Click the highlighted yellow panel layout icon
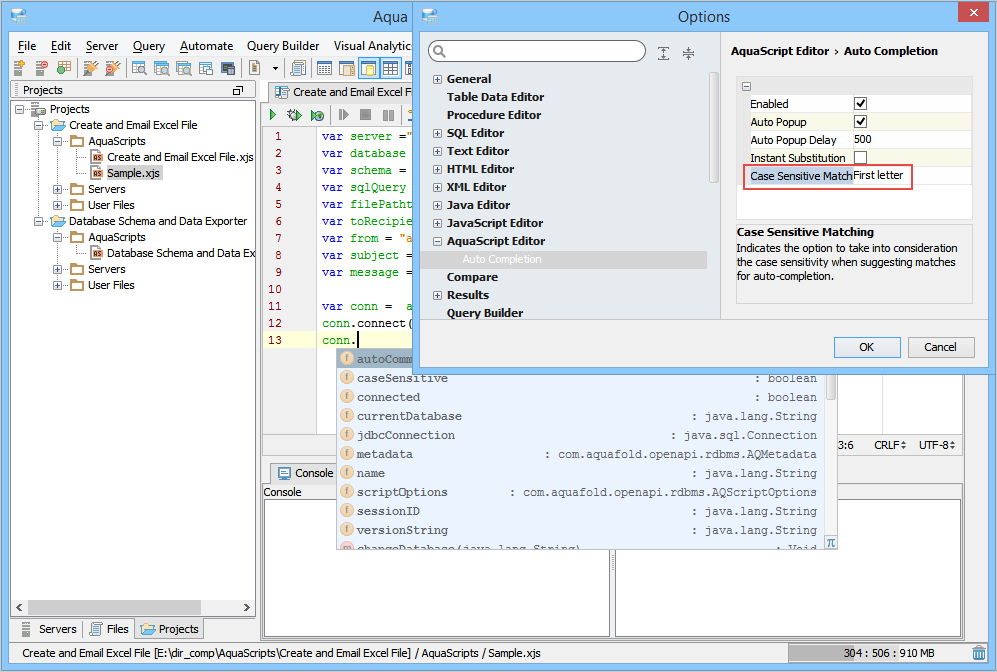 click(368, 67)
